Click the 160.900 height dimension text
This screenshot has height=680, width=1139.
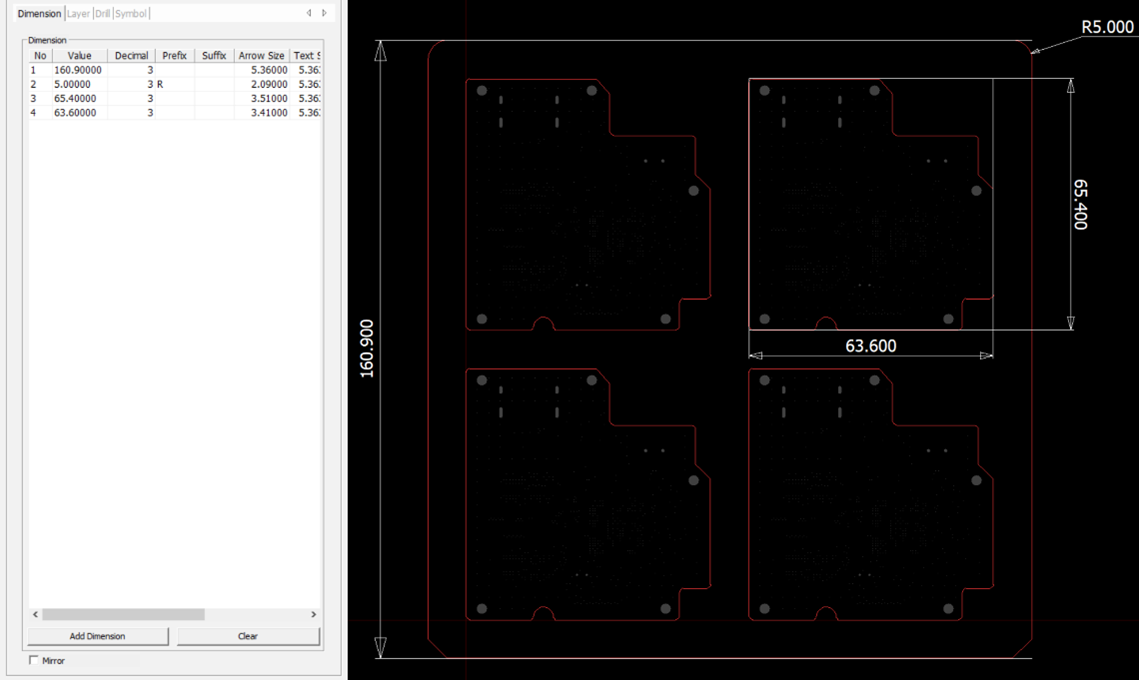pyautogui.click(x=366, y=349)
